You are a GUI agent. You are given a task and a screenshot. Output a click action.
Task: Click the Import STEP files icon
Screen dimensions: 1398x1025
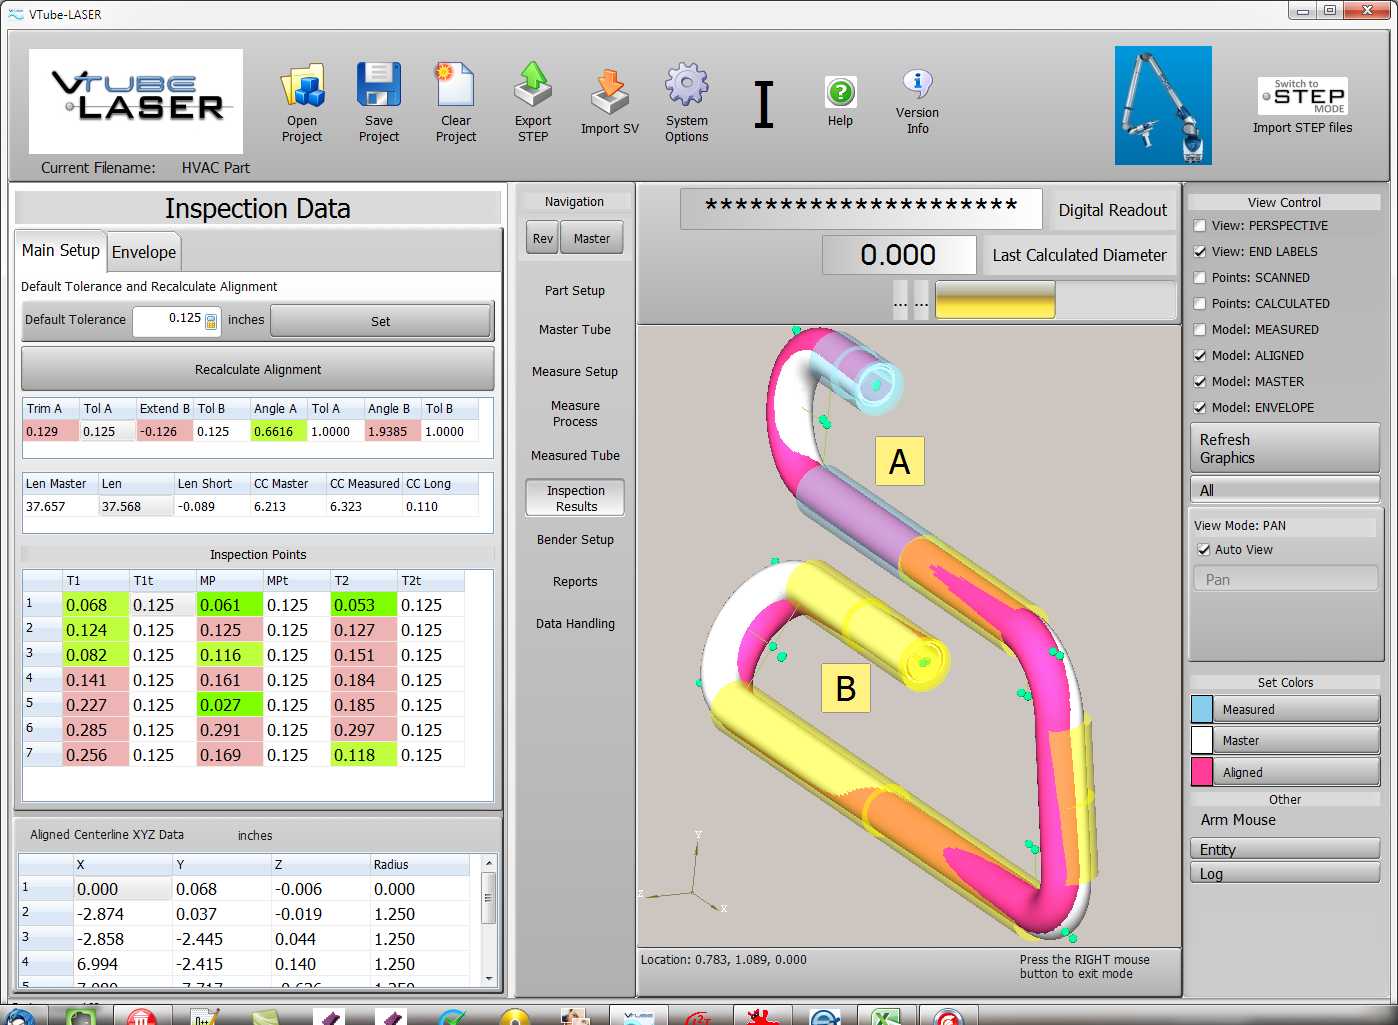click(1302, 97)
